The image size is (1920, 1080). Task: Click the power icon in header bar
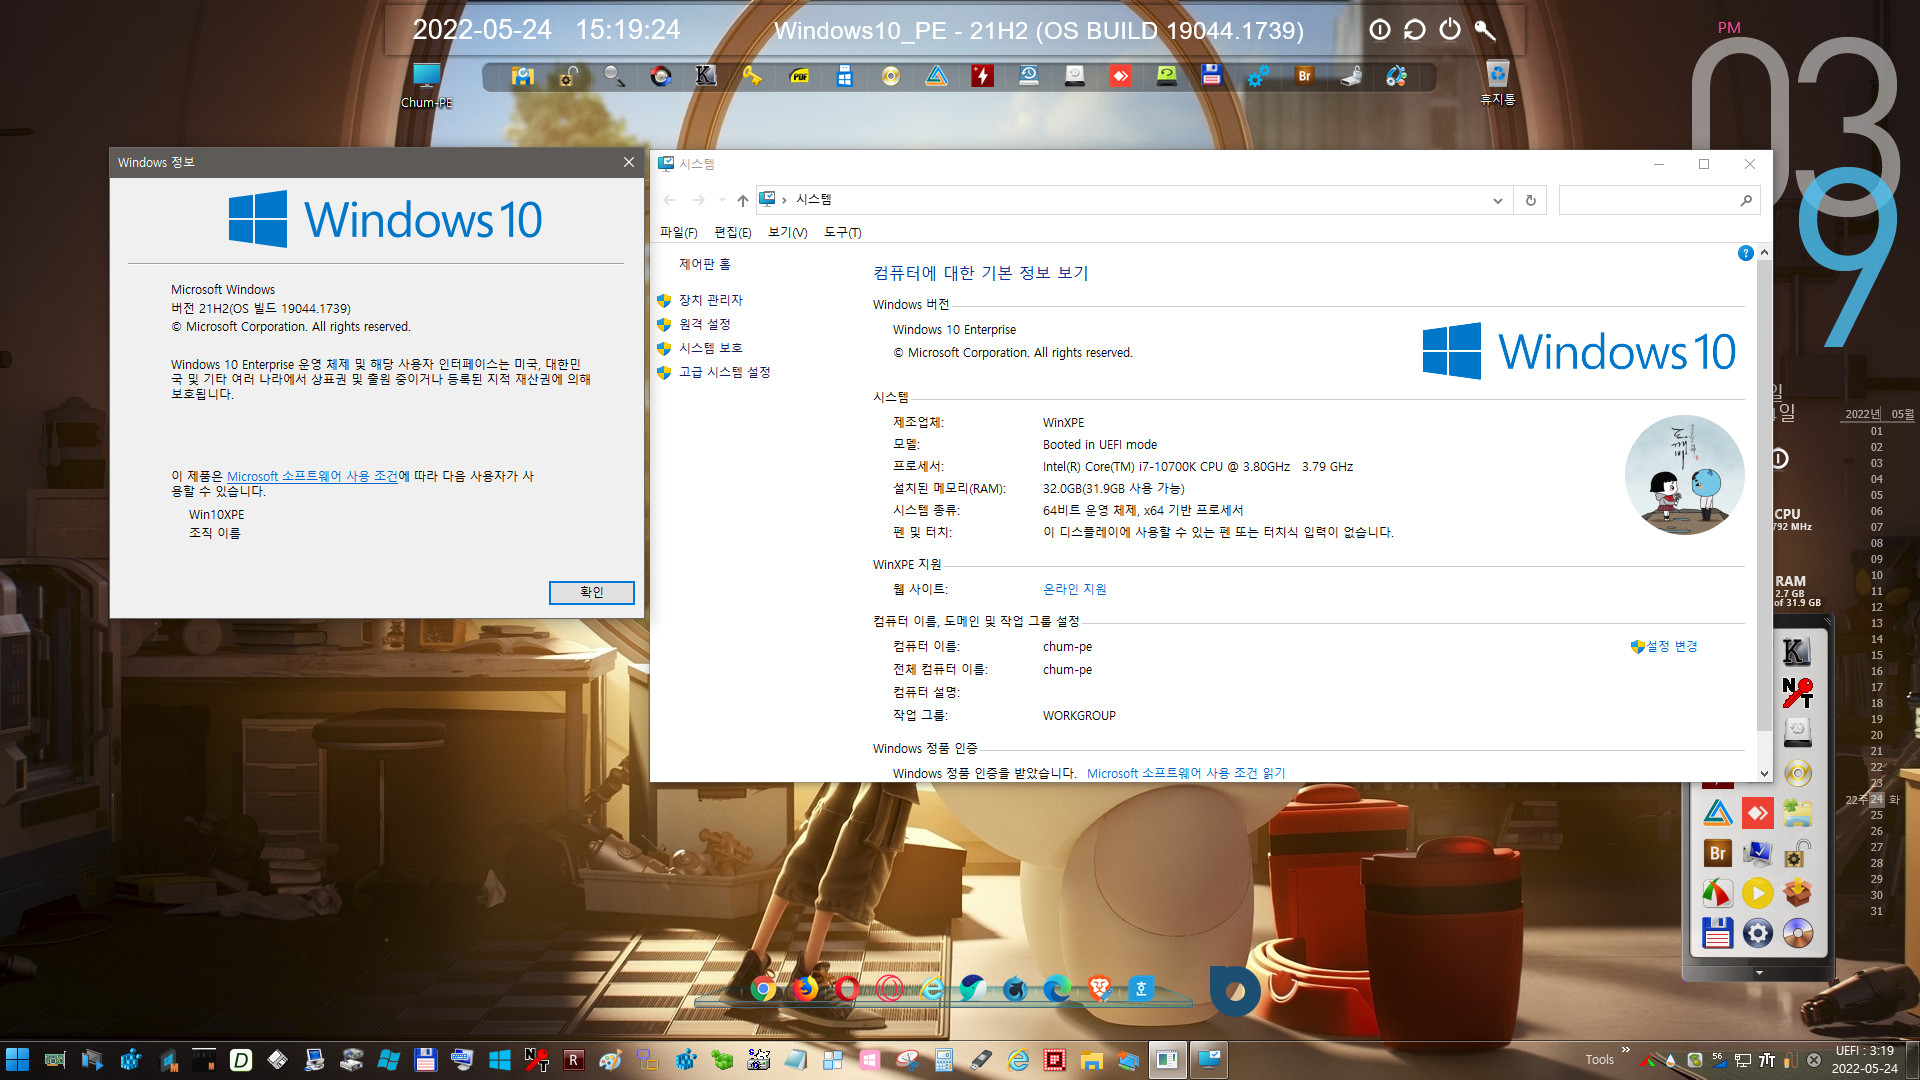1450,30
